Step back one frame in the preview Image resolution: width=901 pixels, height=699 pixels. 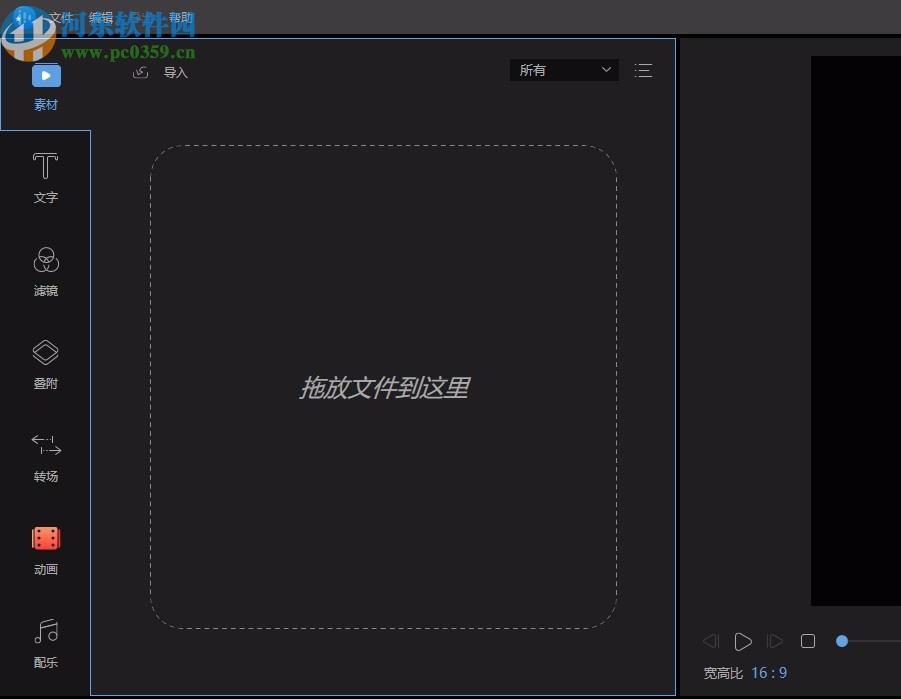coord(711,641)
